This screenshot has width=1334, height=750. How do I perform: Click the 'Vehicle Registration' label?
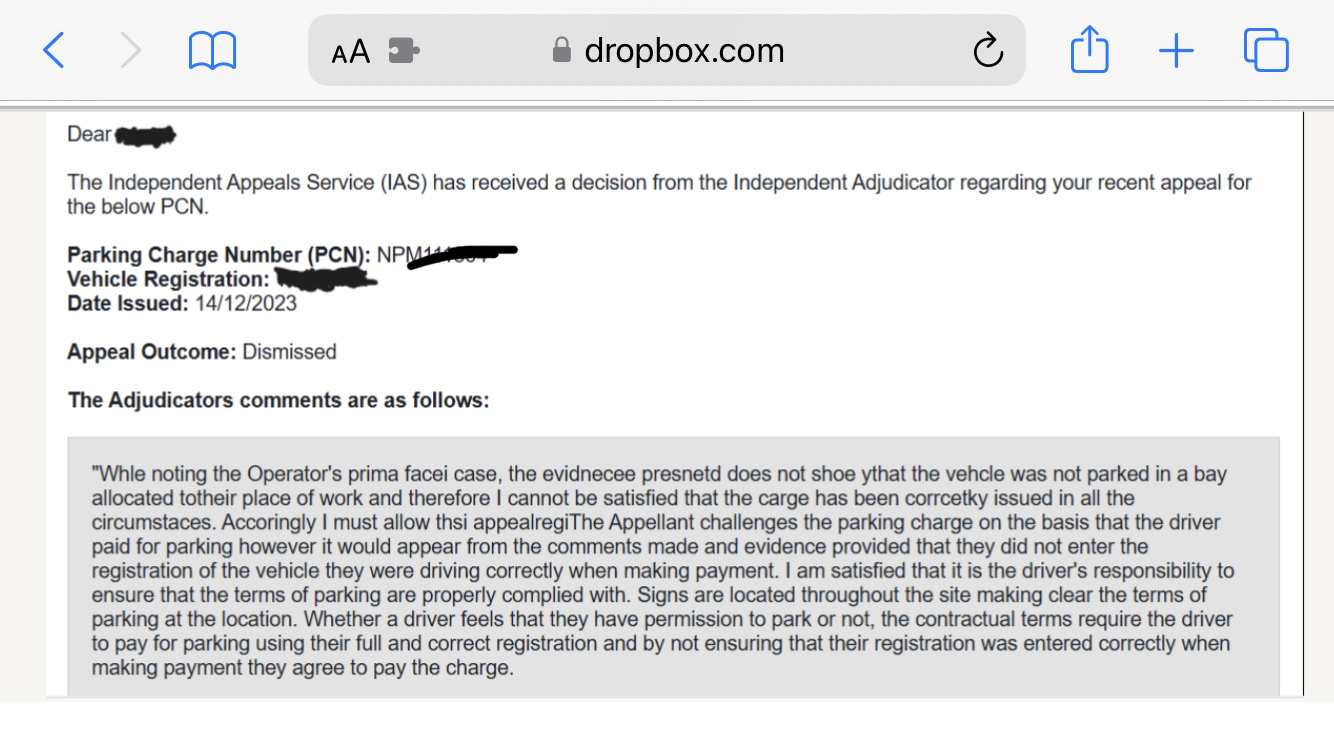point(168,279)
